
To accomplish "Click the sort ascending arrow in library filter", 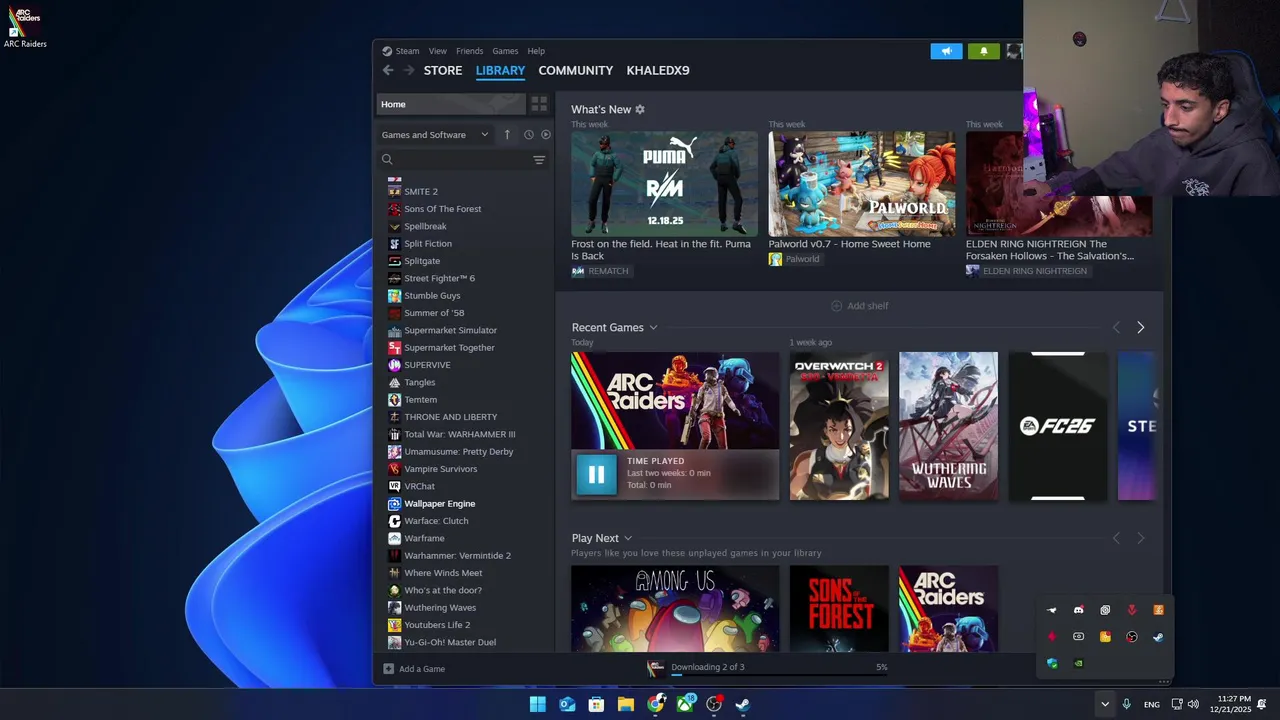I will (507, 135).
